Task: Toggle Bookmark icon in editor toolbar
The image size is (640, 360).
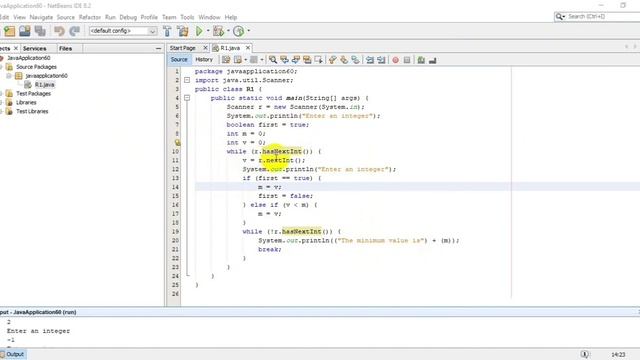Action: pos(356,60)
